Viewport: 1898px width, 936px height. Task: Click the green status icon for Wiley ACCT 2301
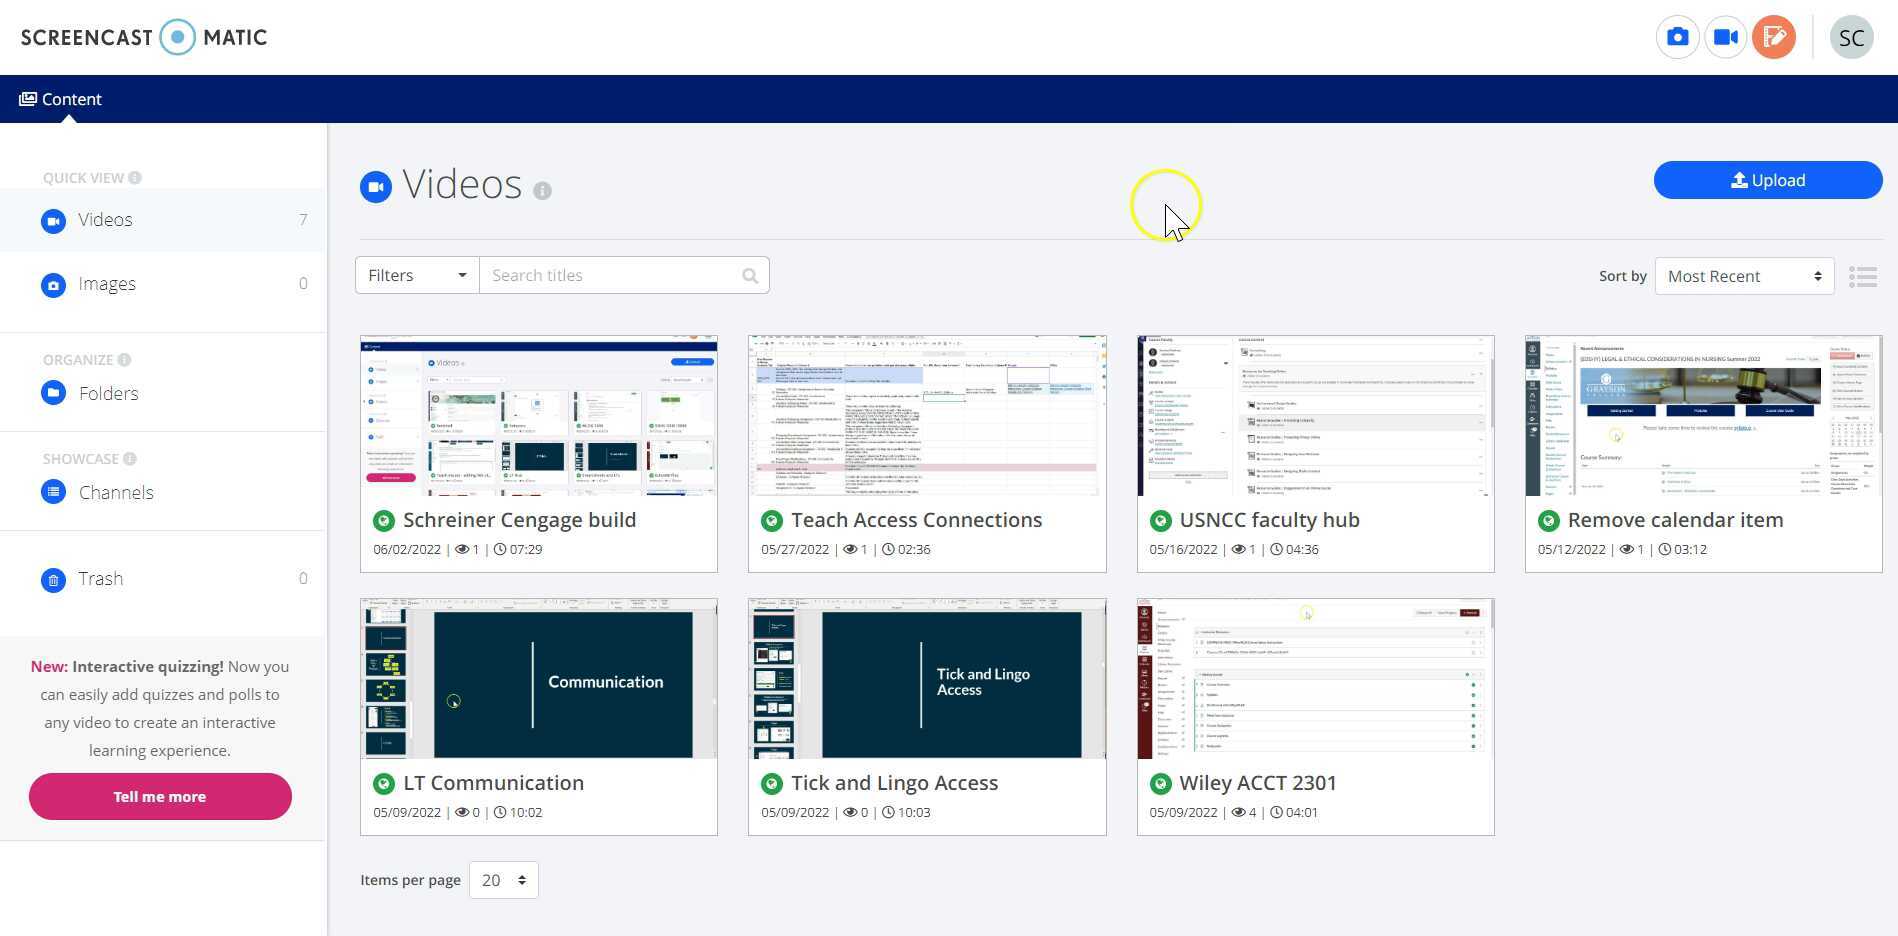pos(1160,784)
